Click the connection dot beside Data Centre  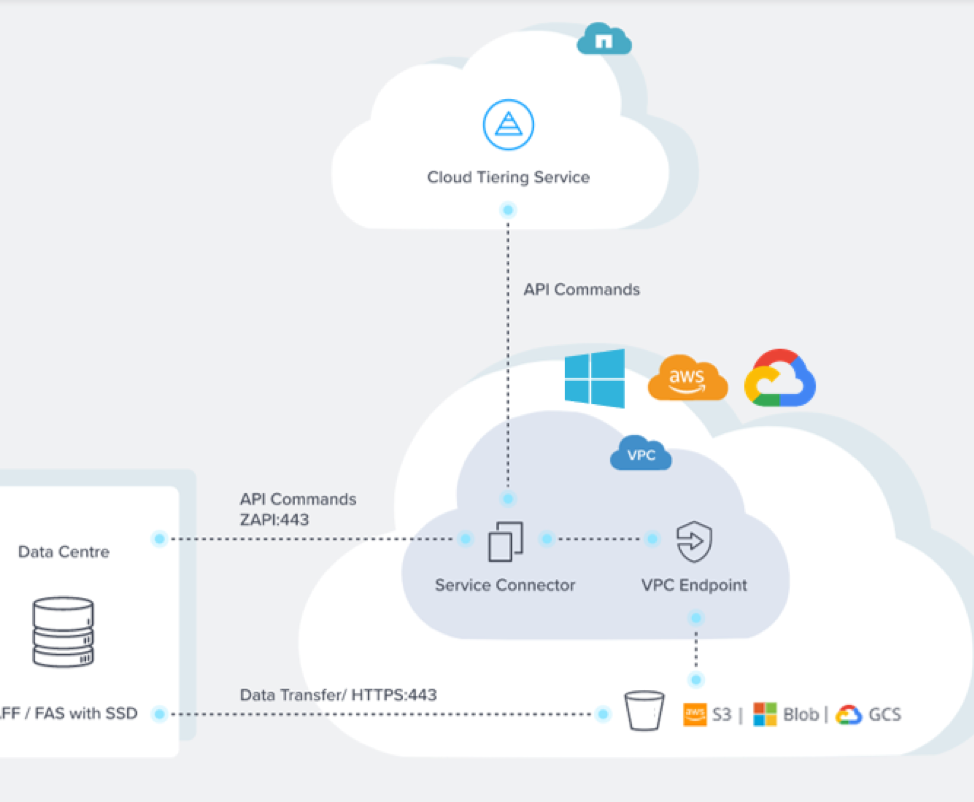(158, 539)
